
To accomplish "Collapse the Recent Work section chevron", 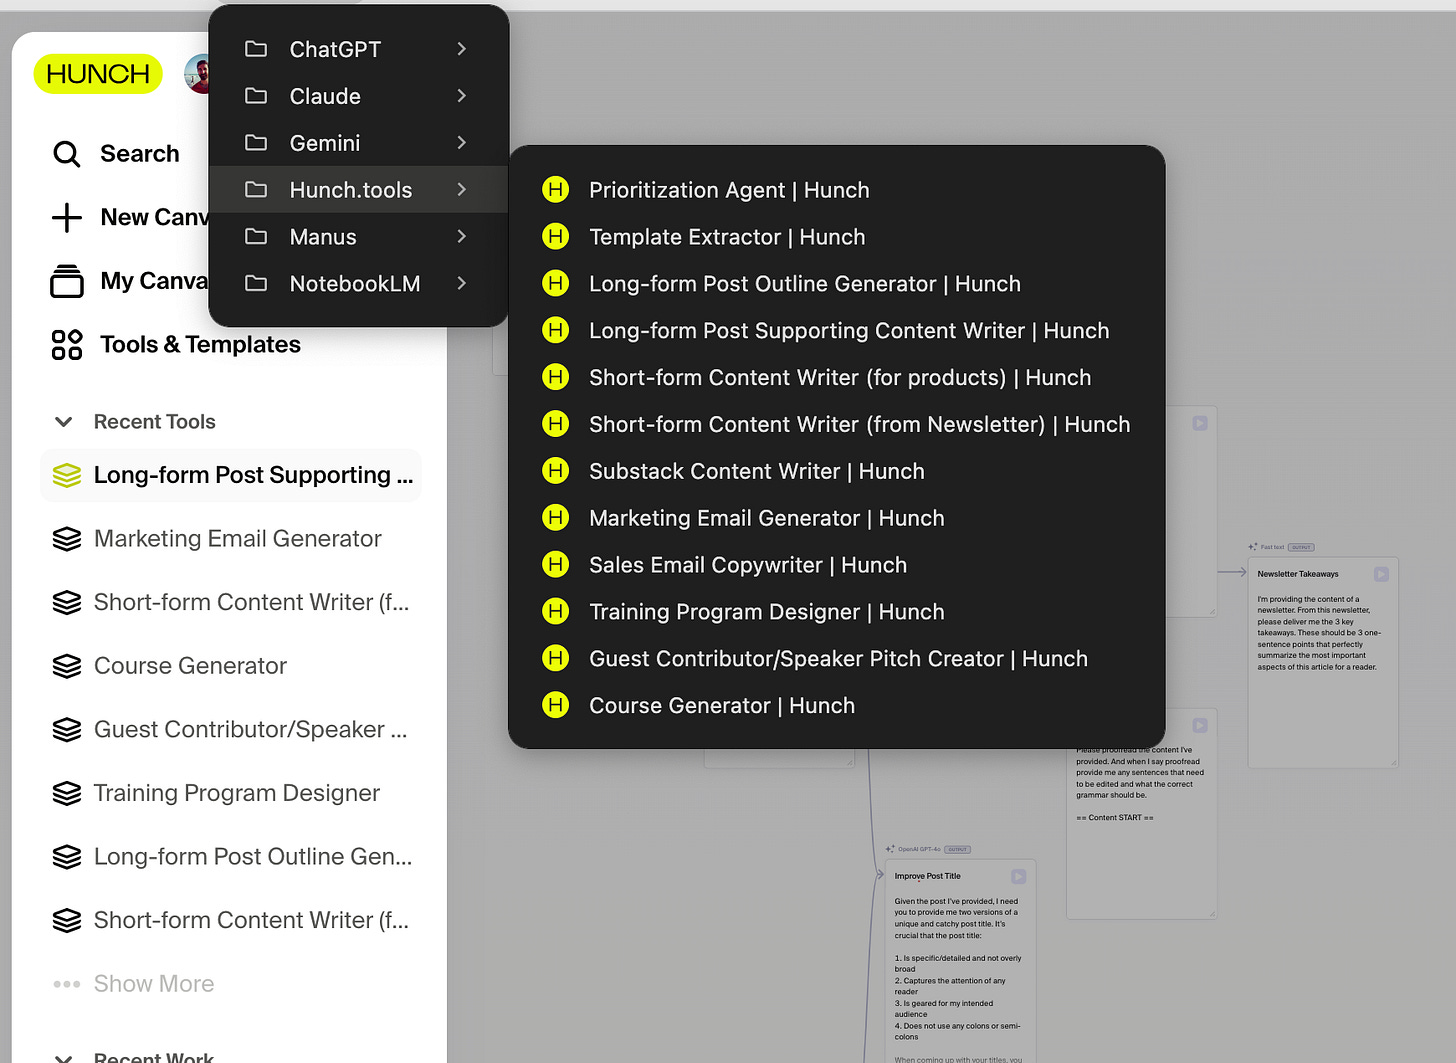I will pyautogui.click(x=63, y=1057).
